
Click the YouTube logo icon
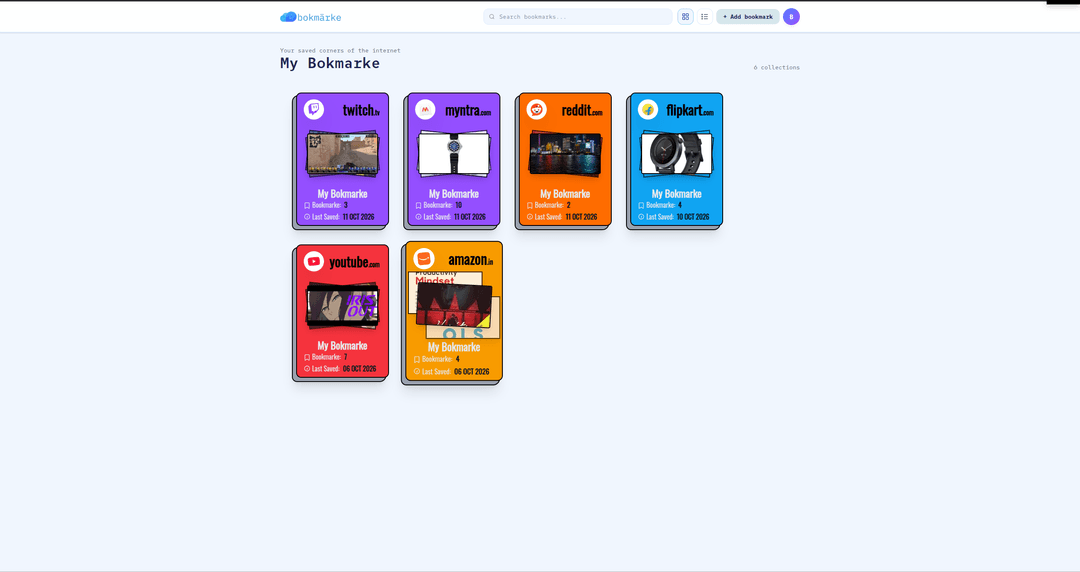point(314,261)
